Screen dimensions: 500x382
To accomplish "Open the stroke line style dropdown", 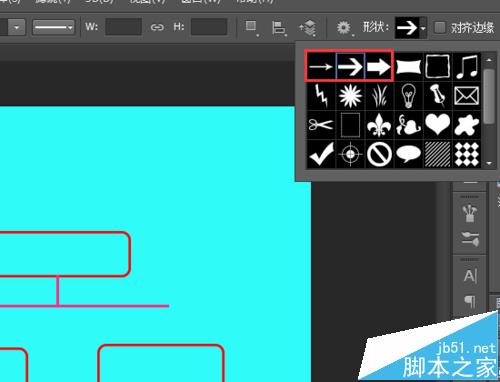I will click(x=53, y=27).
